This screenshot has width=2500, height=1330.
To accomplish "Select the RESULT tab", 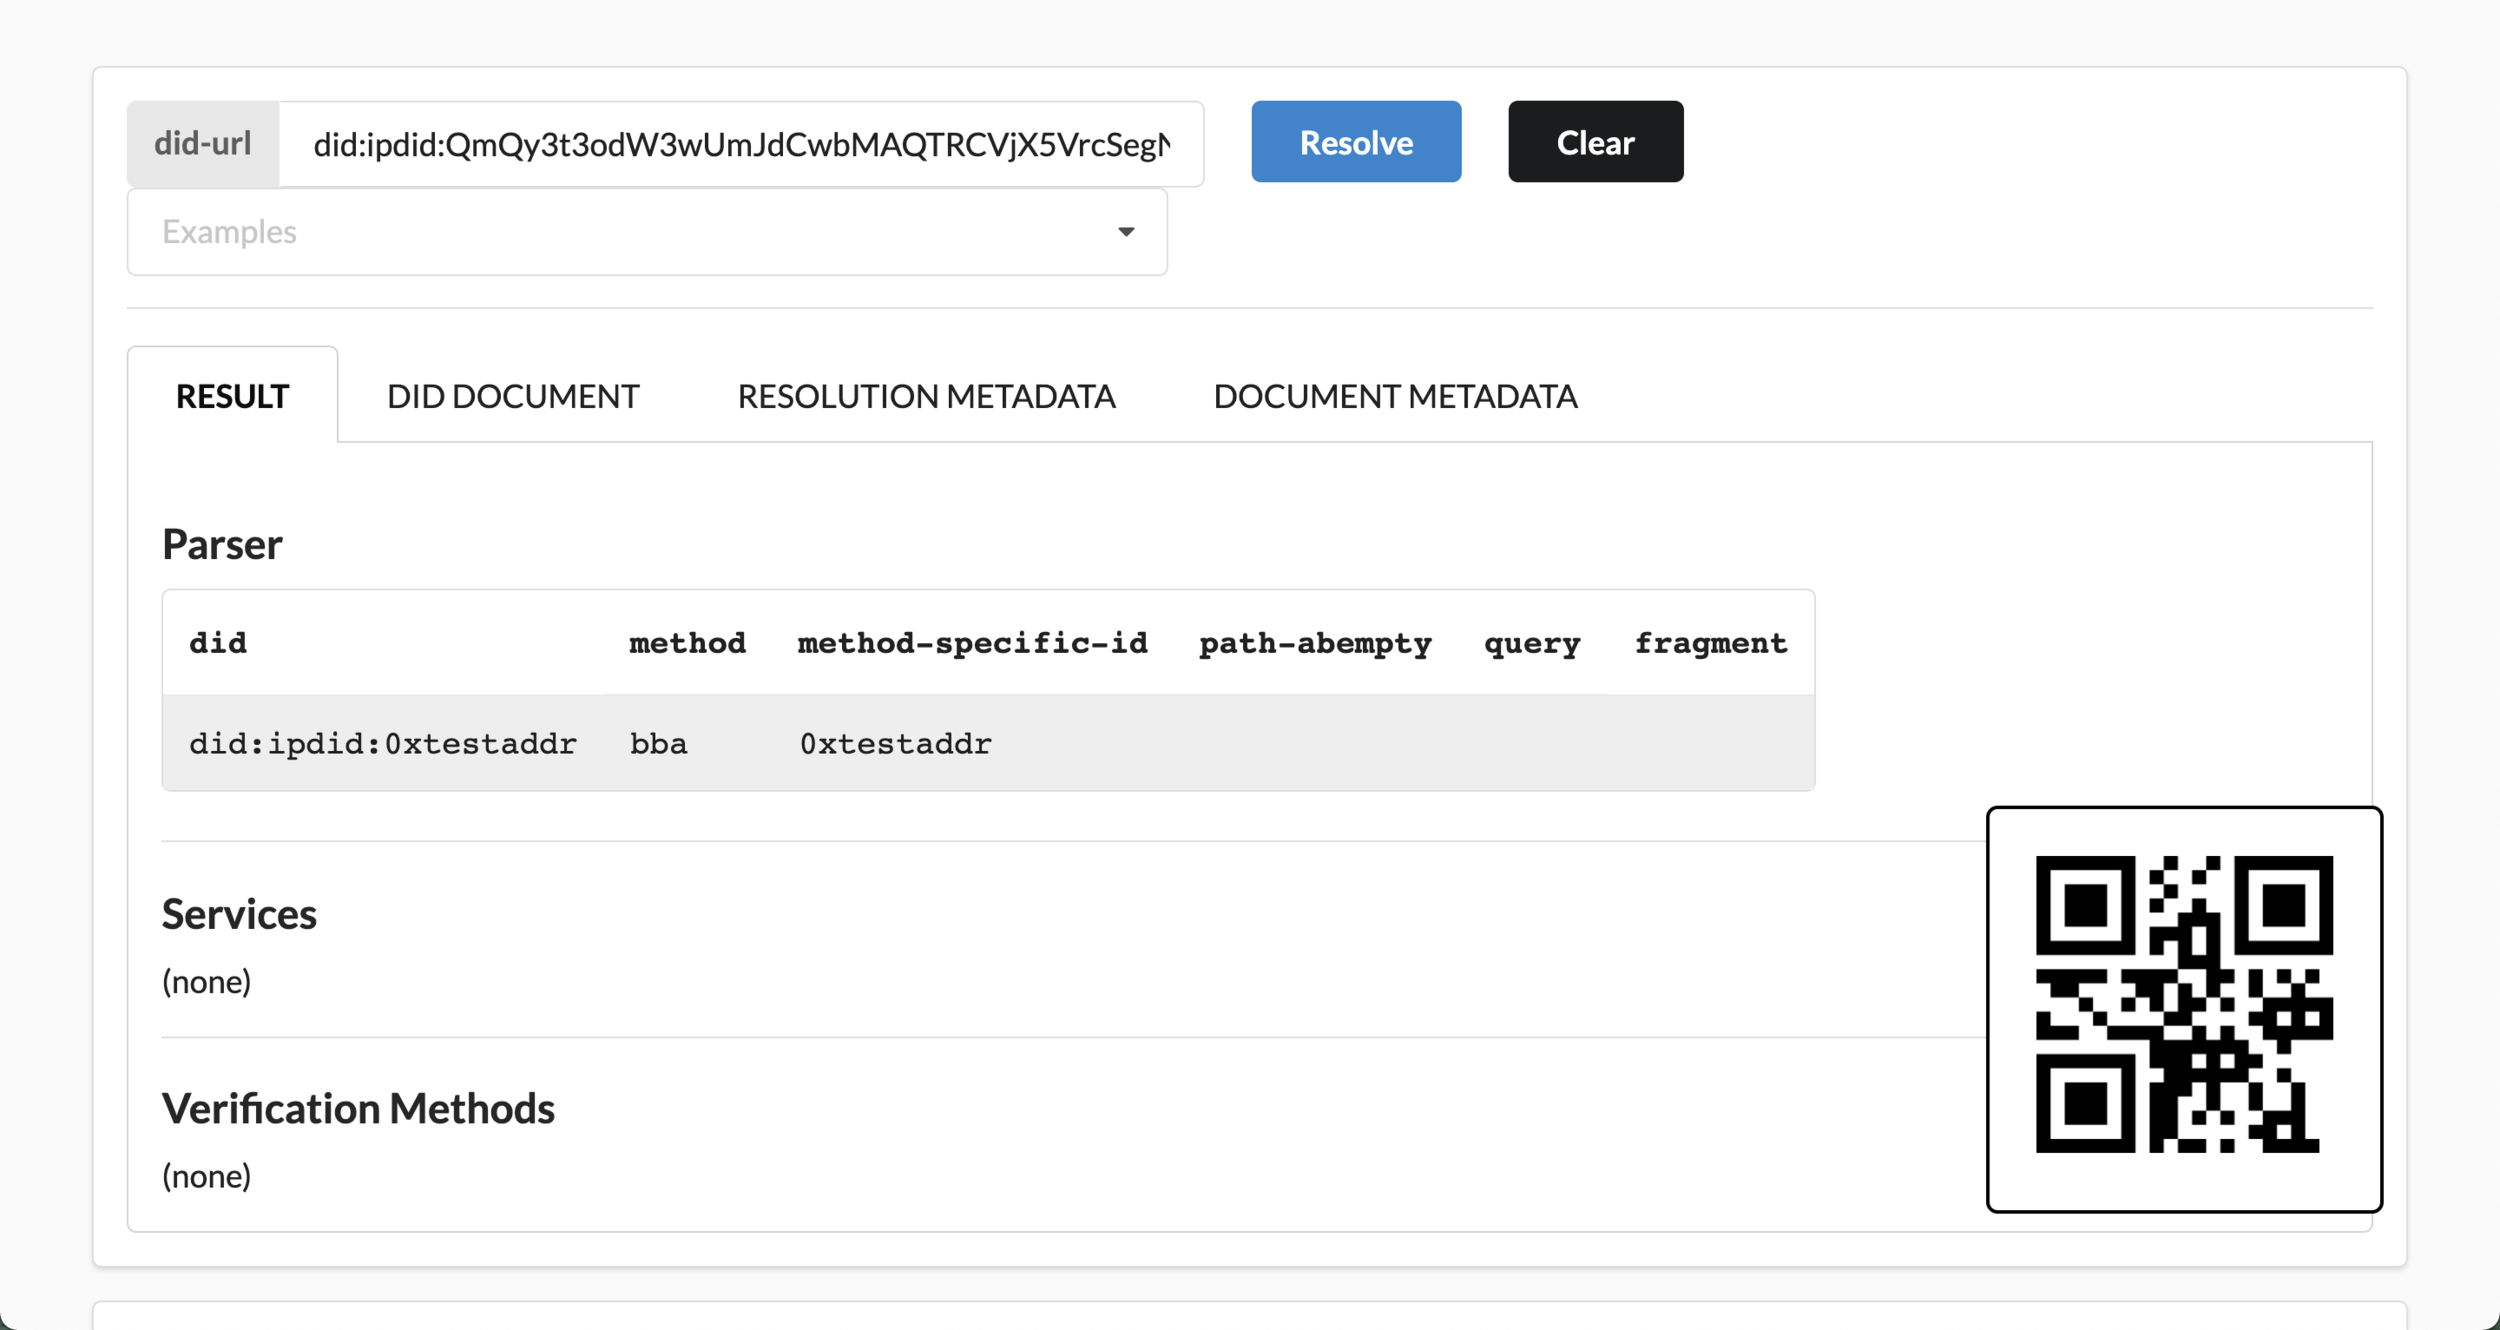I will pos(232,396).
